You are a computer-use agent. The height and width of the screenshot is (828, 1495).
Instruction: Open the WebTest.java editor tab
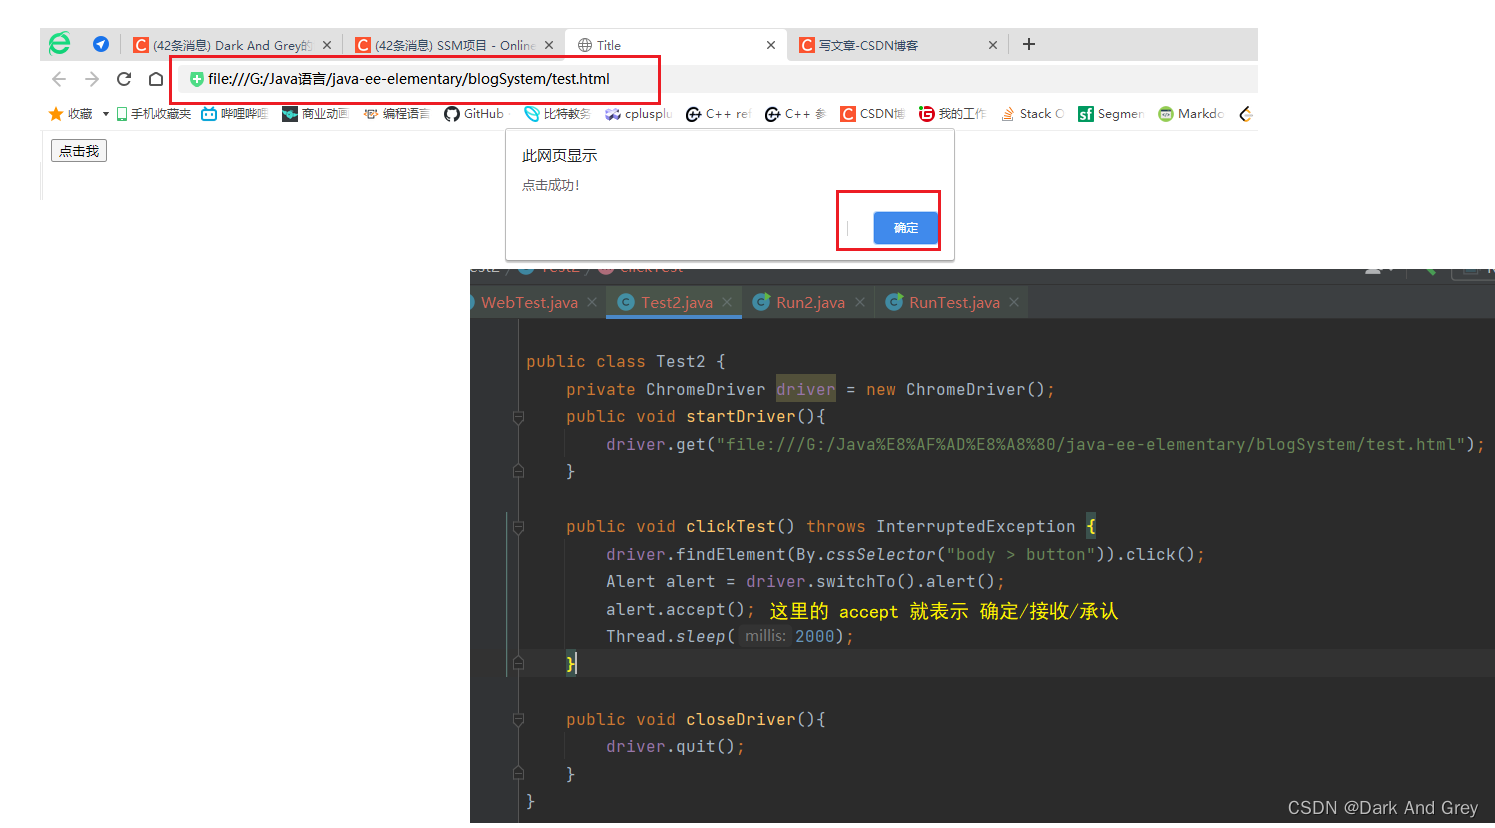529,302
